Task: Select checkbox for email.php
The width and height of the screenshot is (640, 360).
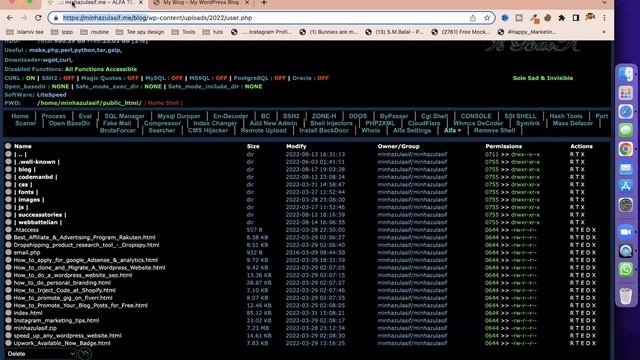Action: [8, 252]
